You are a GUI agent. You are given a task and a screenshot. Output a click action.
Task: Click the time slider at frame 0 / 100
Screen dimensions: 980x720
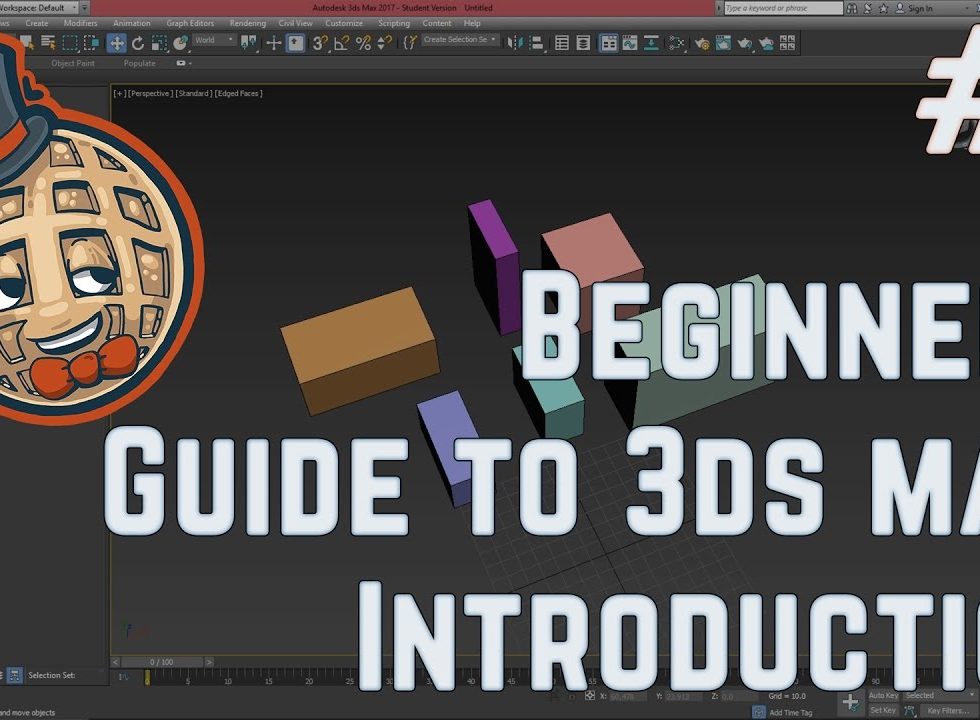(161, 662)
